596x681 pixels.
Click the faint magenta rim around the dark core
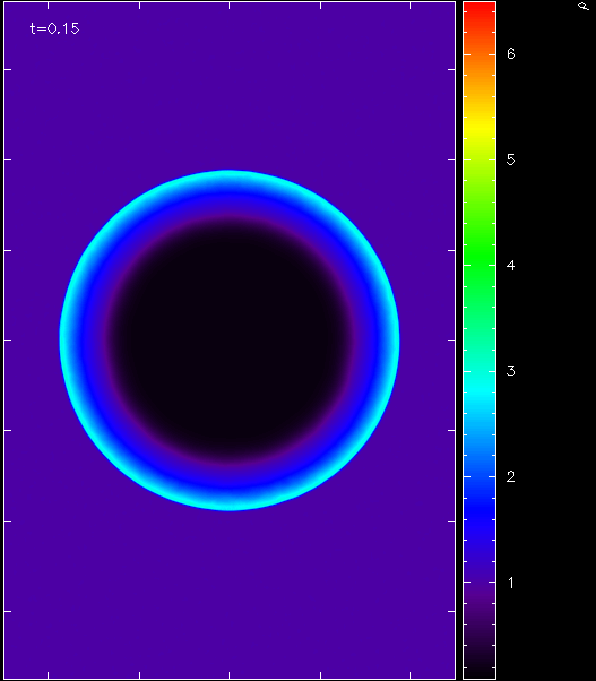pyautogui.click(x=229, y=219)
